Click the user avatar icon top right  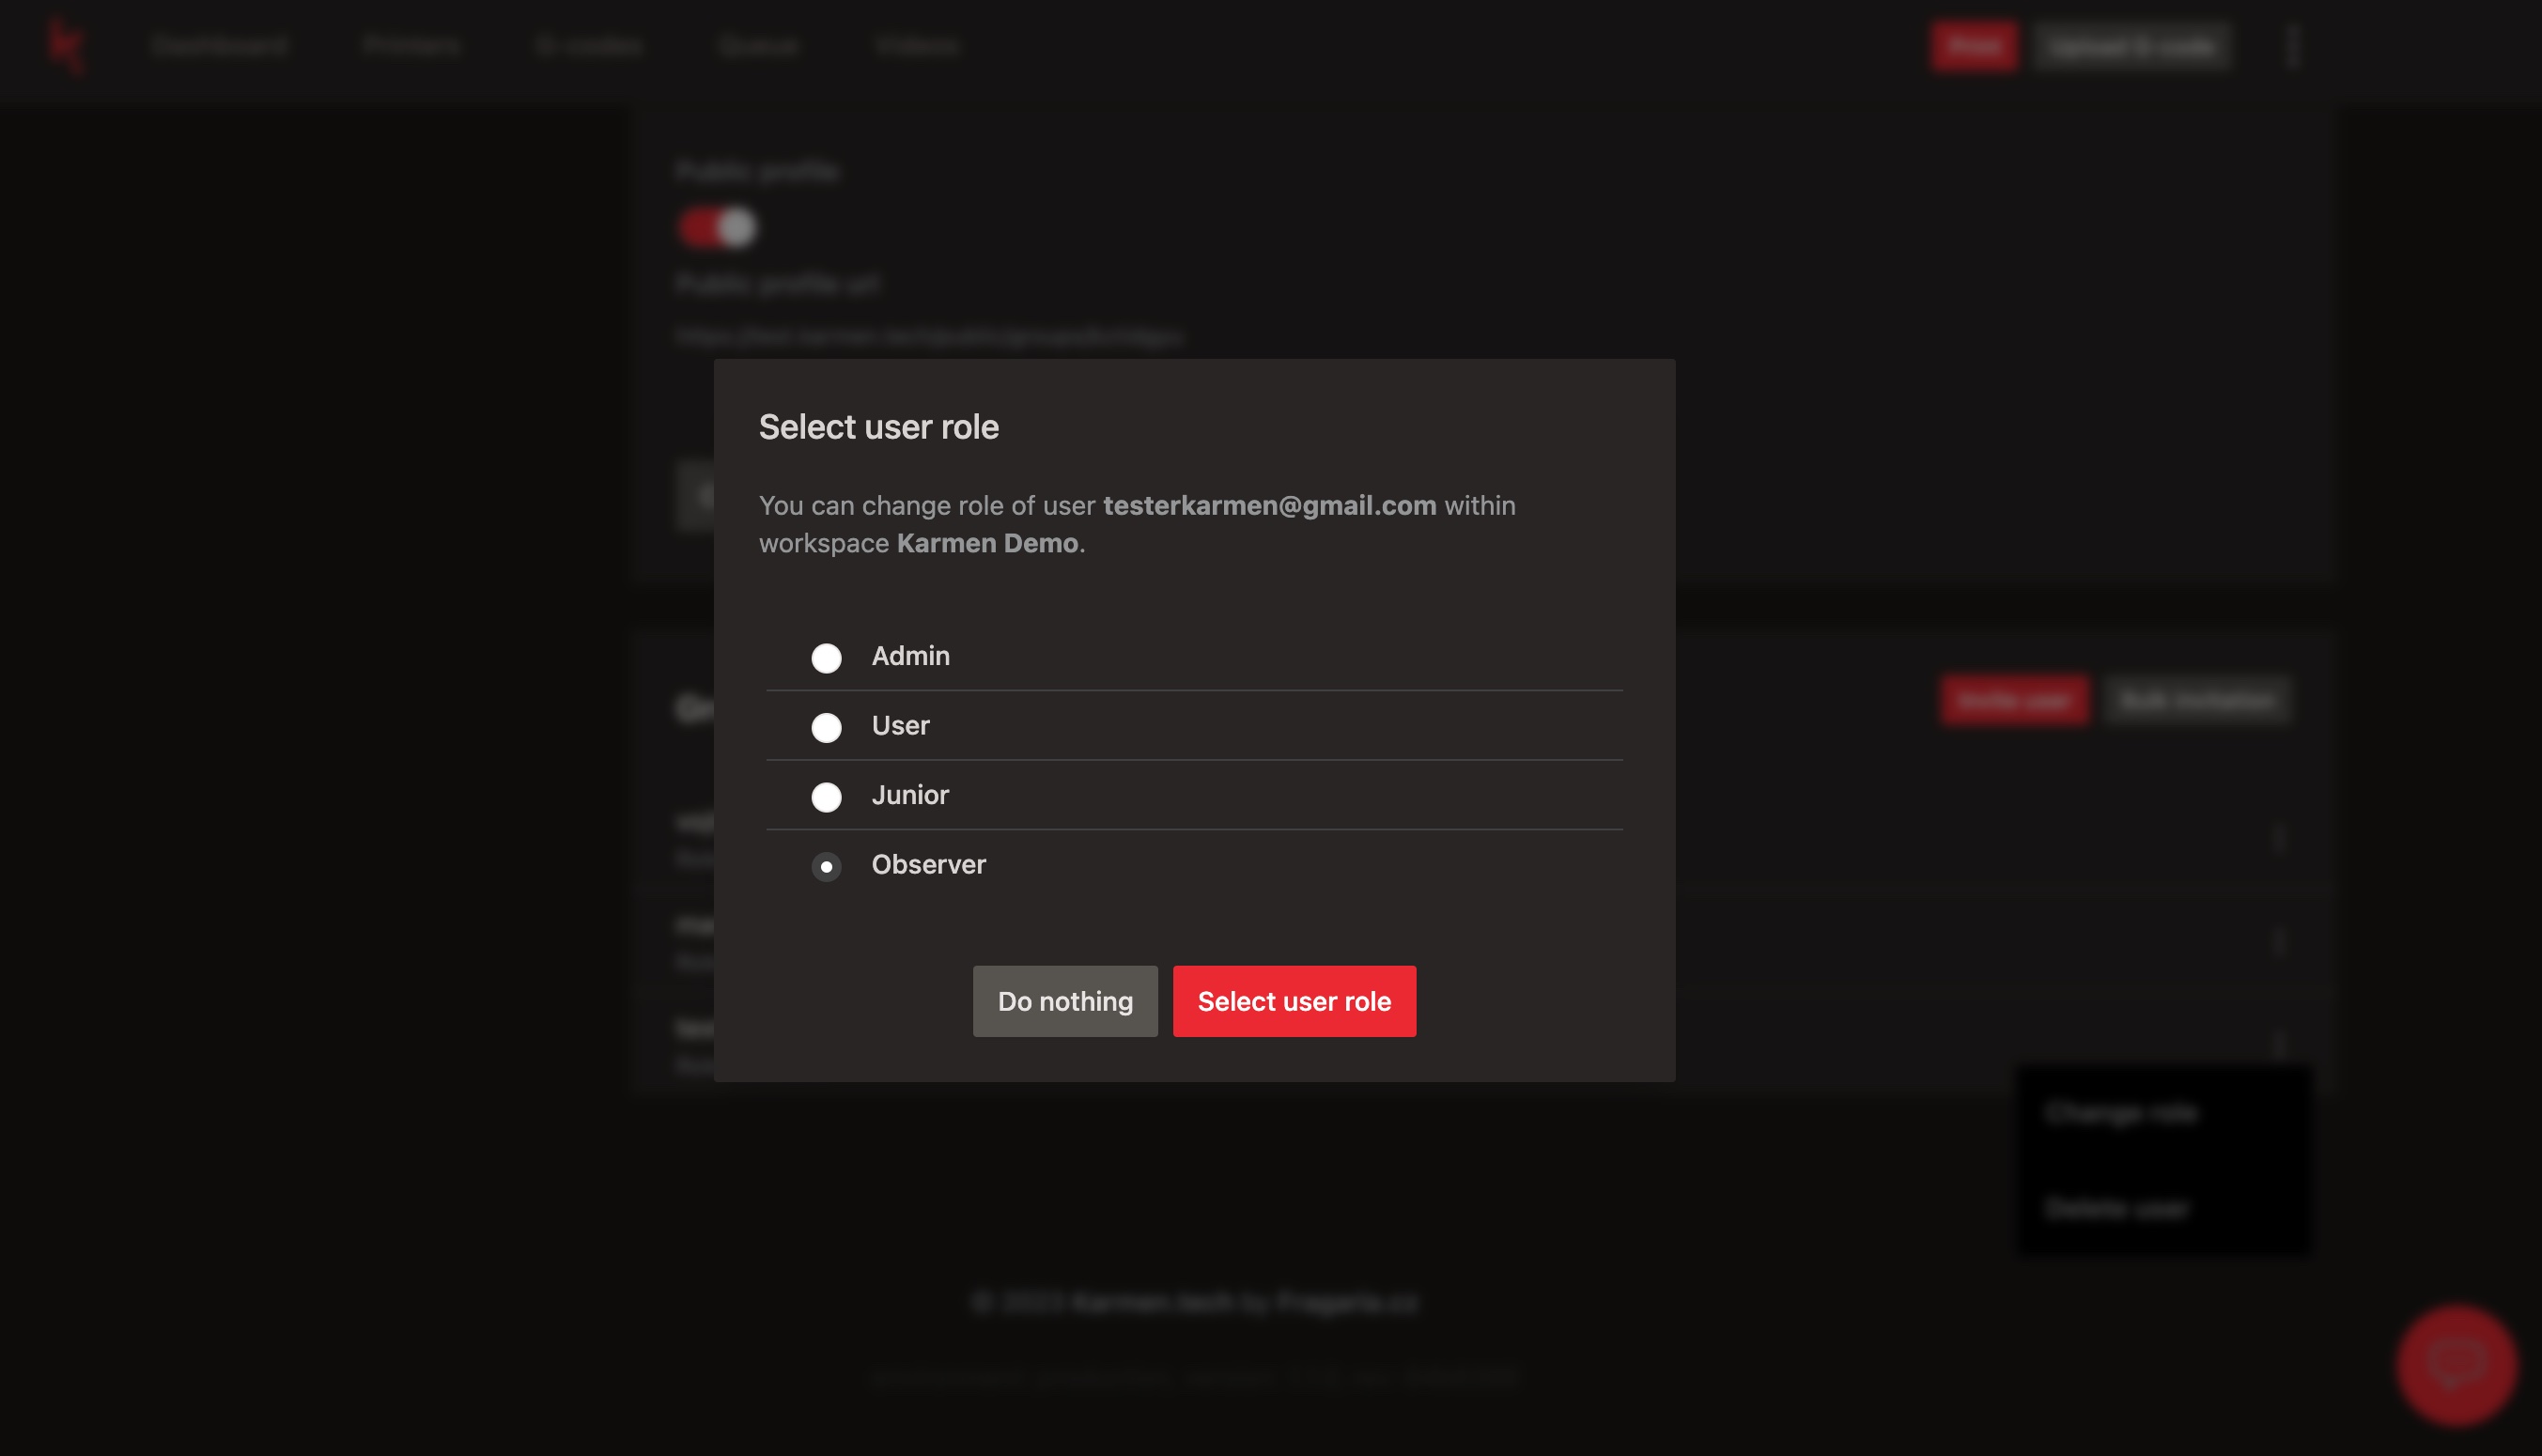coord(2290,47)
